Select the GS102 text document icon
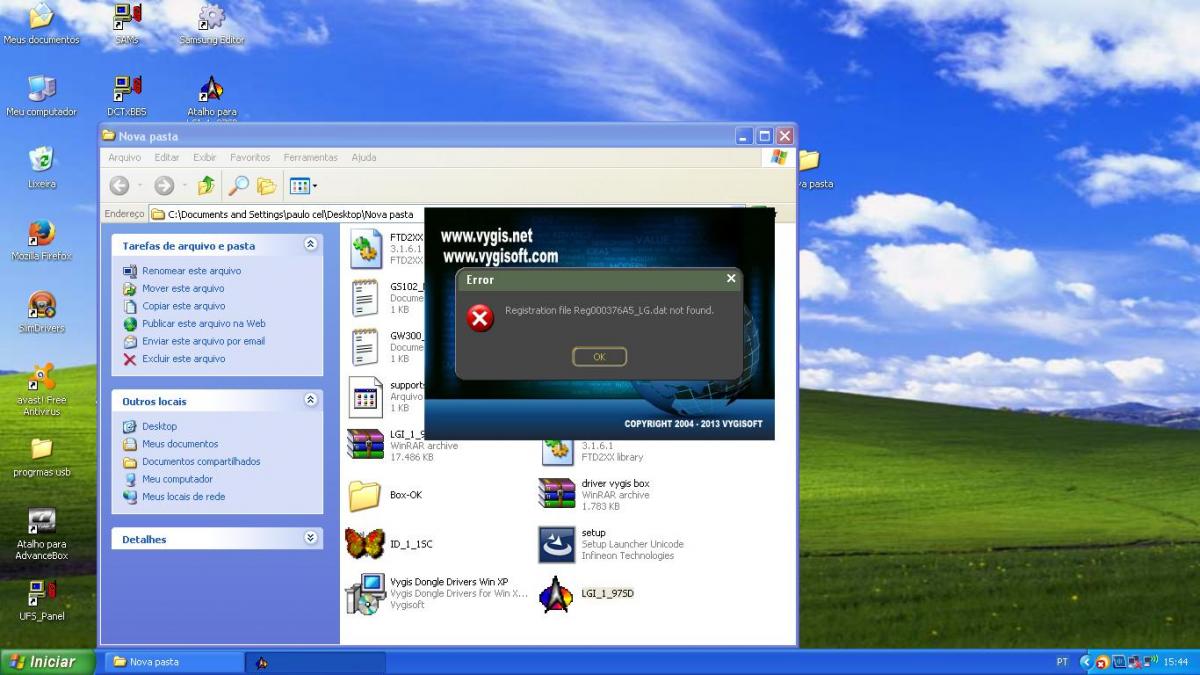This screenshot has height=675, width=1200. [x=364, y=298]
